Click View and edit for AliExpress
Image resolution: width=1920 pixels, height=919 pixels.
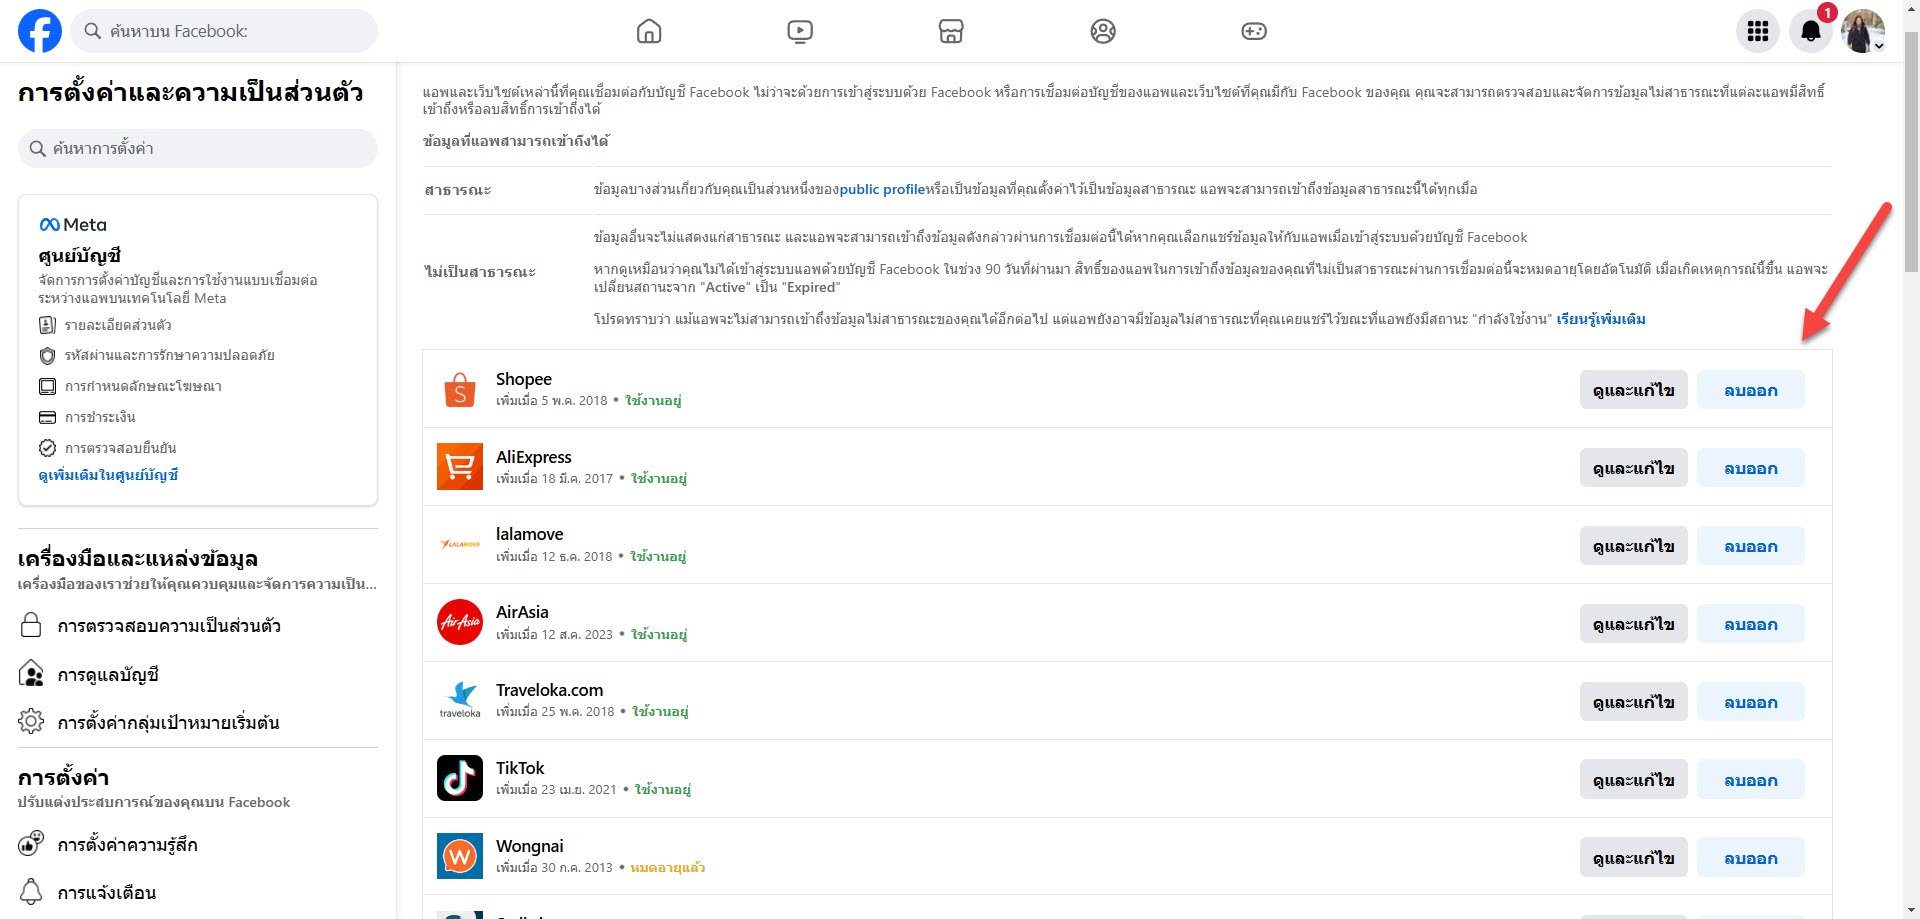(x=1633, y=468)
